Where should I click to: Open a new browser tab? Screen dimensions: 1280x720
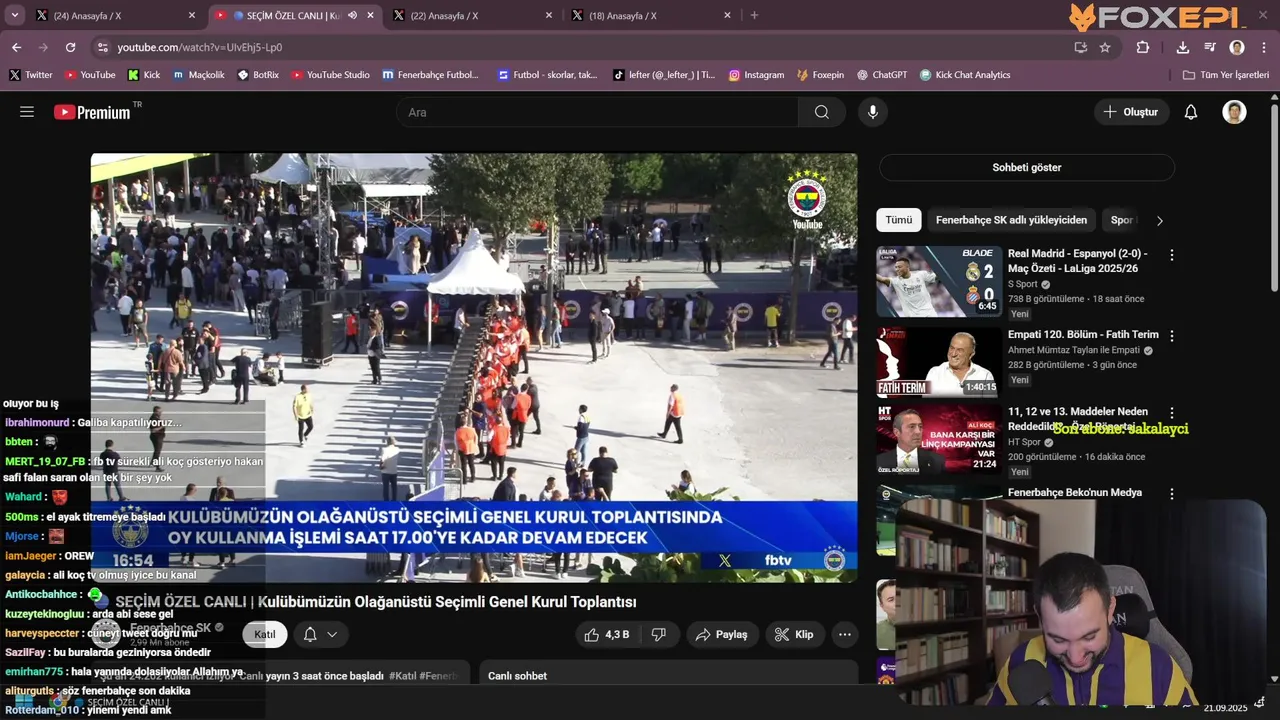[754, 16]
